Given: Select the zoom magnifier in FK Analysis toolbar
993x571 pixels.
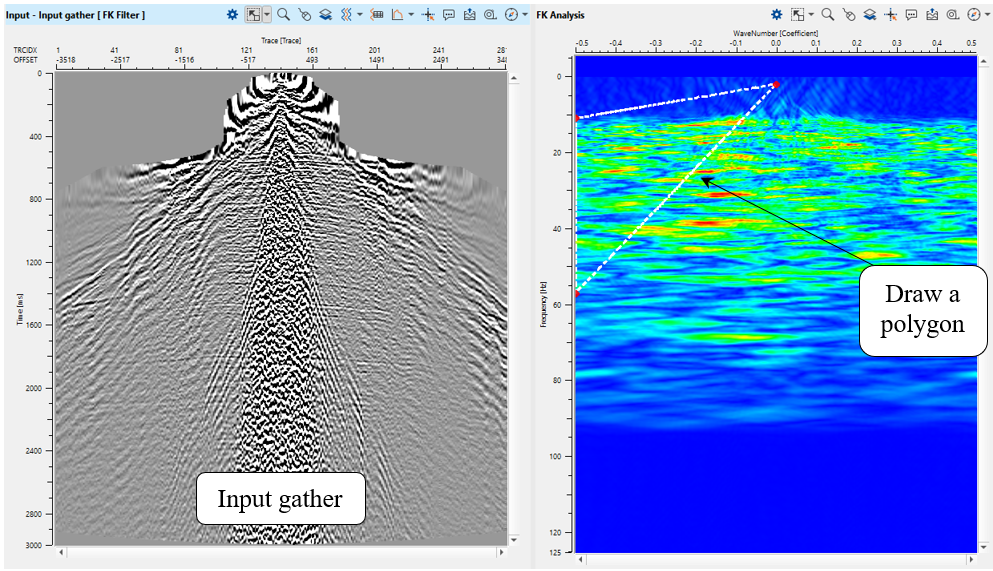Looking at the screenshot, I should click(828, 15).
